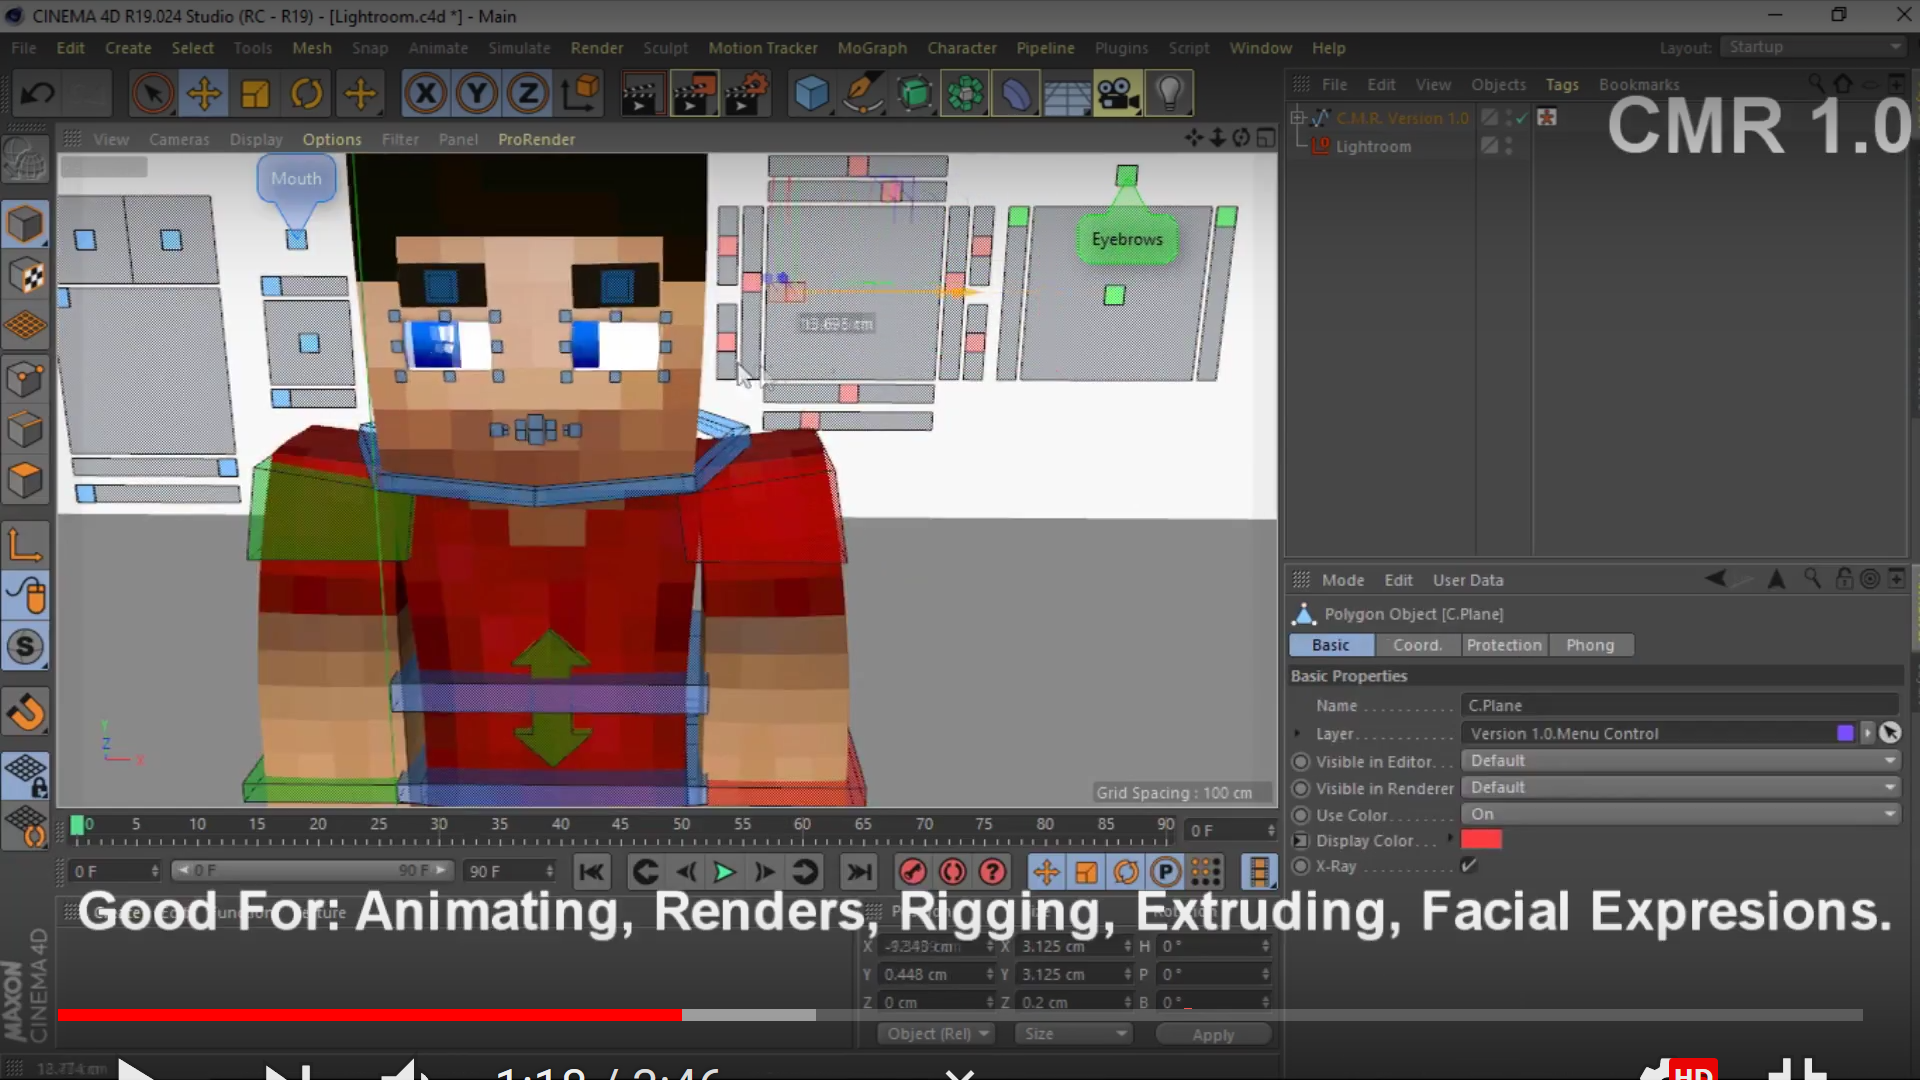The width and height of the screenshot is (1920, 1080).
Task: Select the Basic properties tab
Action: pyautogui.click(x=1331, y=645)
